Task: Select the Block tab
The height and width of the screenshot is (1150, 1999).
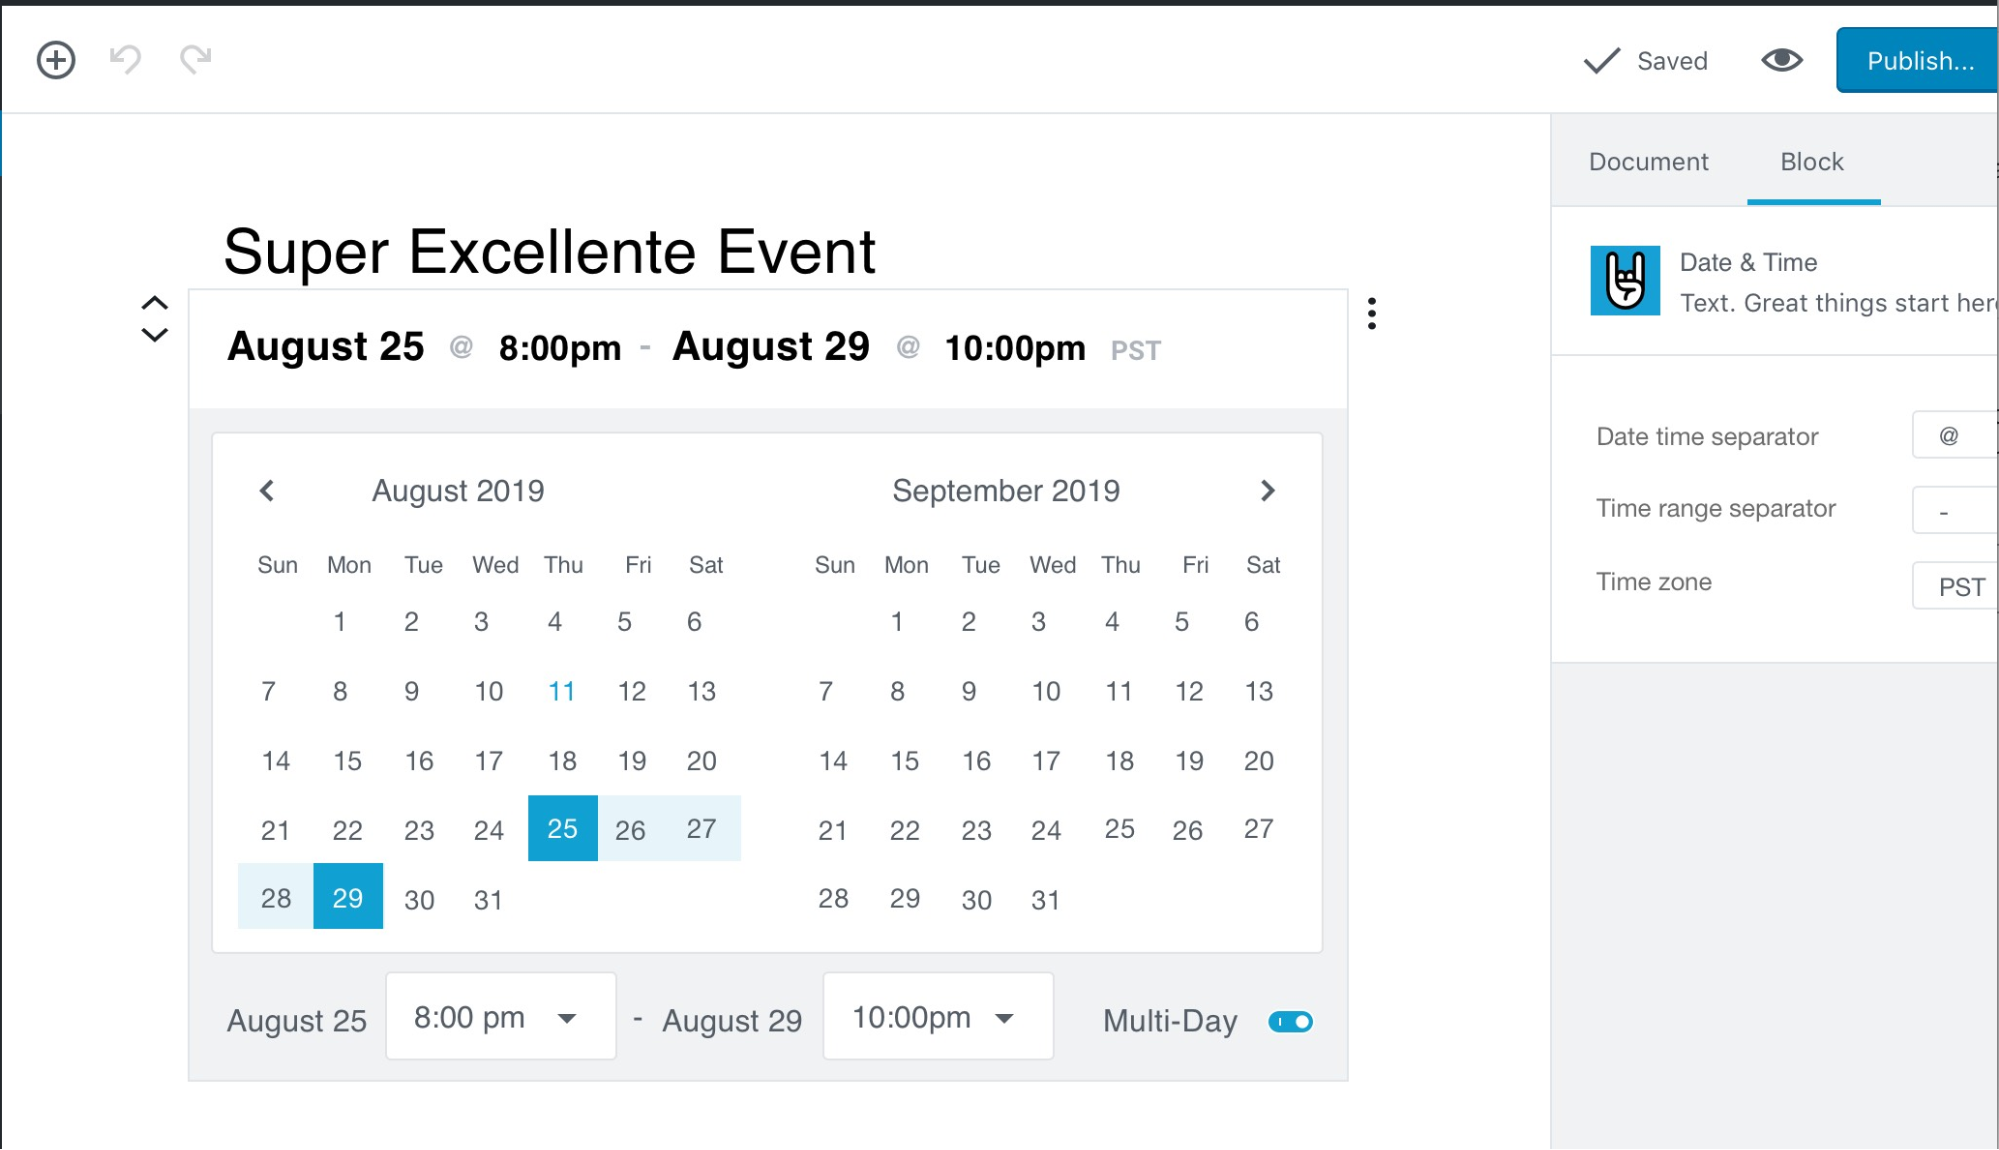Action: point(1811,162)
